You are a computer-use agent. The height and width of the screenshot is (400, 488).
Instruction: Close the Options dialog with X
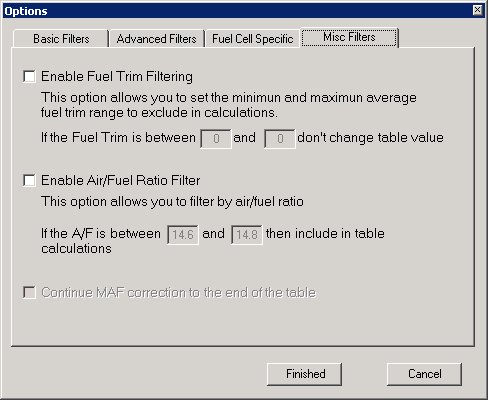477,10
